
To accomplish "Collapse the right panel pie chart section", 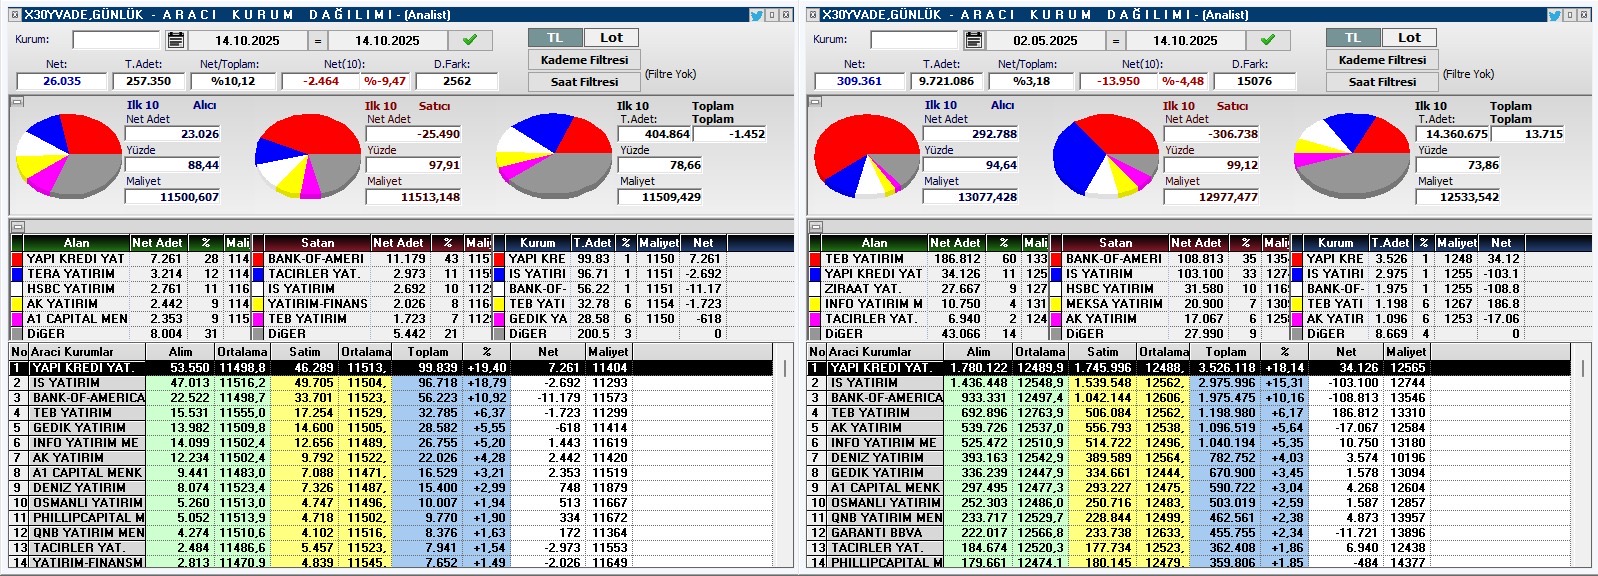I will pyautogui.click(x=815, y=102).
